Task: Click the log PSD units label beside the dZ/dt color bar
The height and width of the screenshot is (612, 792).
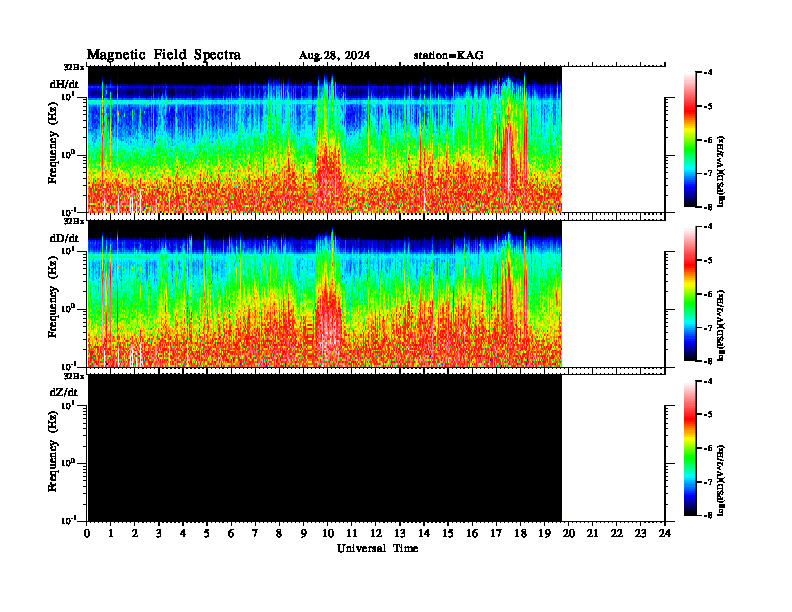Action: [721, 480]
